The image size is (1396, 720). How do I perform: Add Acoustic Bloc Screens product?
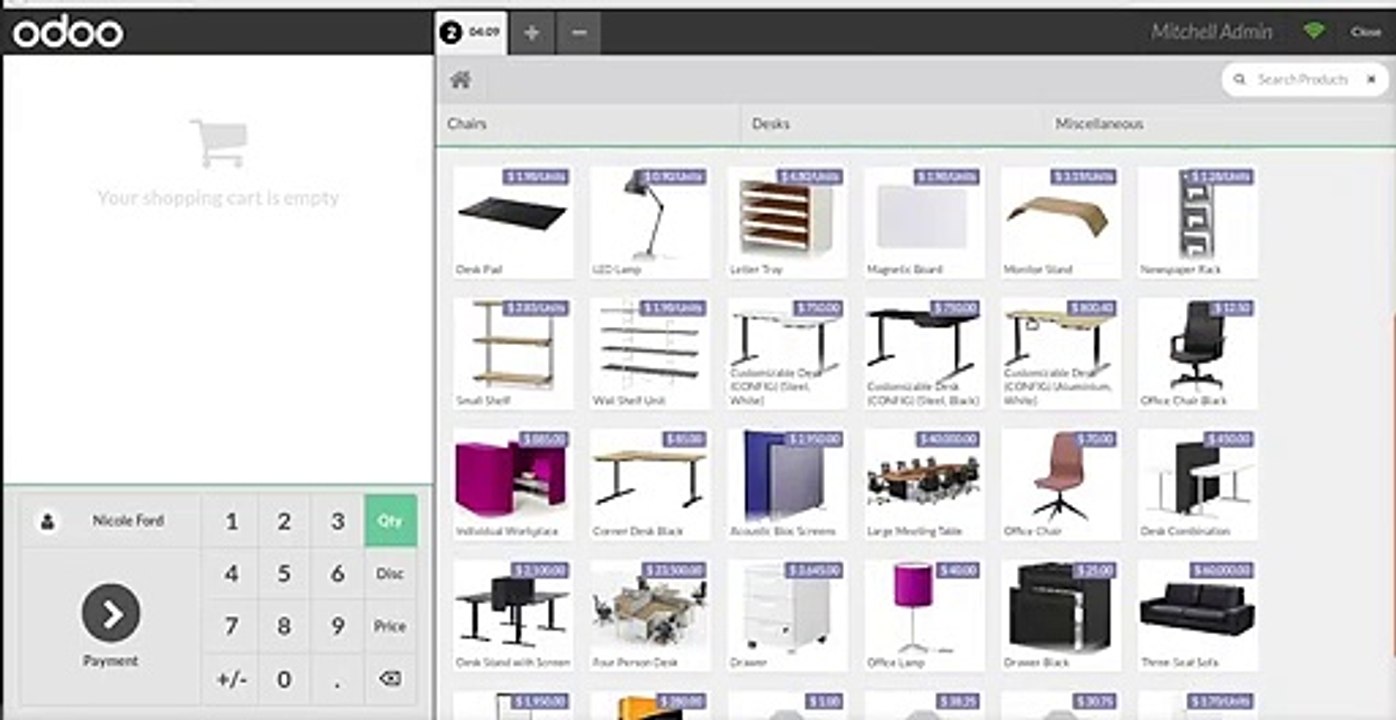(787, 484)
